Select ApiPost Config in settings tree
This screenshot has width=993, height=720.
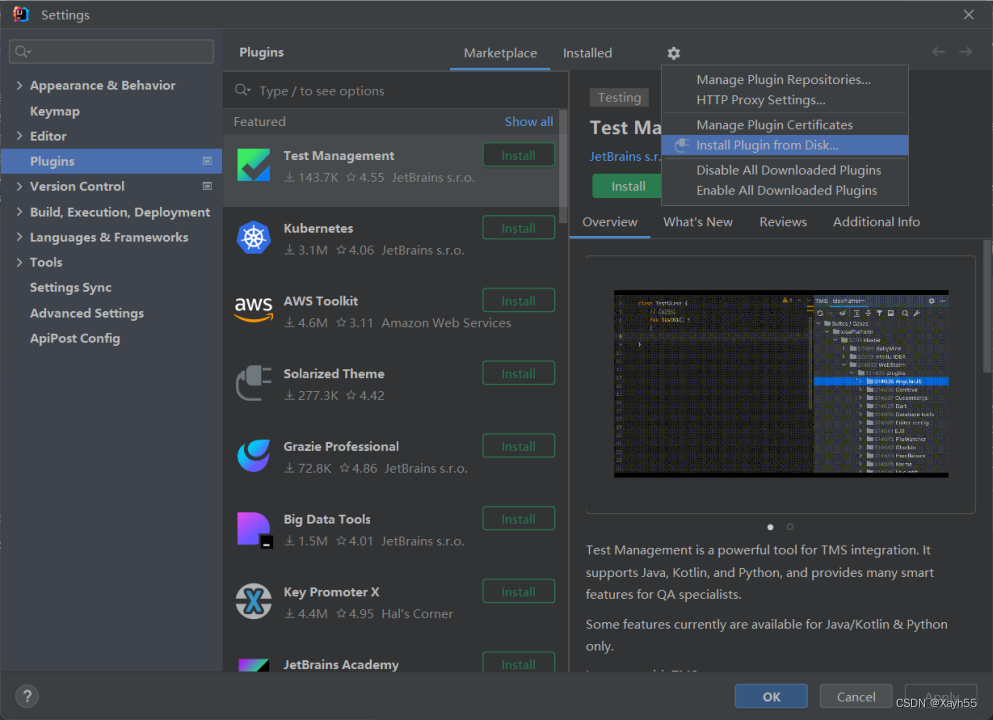coord(75,338)
